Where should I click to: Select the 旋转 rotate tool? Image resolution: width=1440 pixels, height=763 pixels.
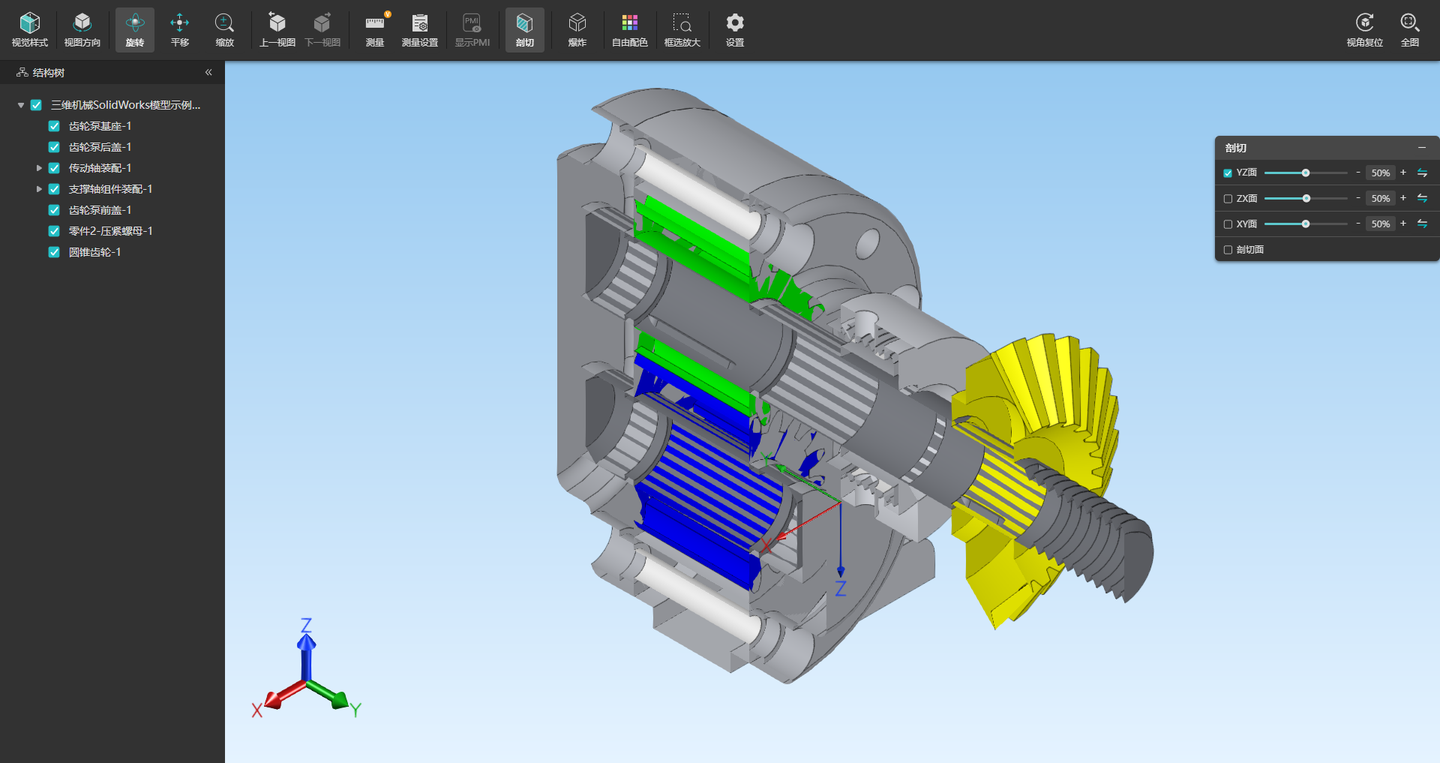tap(135, 30)
